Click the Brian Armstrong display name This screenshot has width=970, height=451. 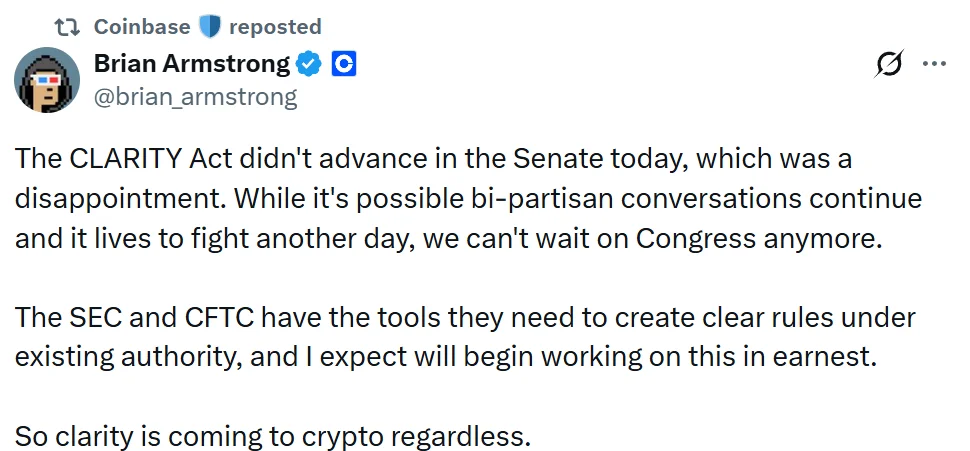click(192, 64)
